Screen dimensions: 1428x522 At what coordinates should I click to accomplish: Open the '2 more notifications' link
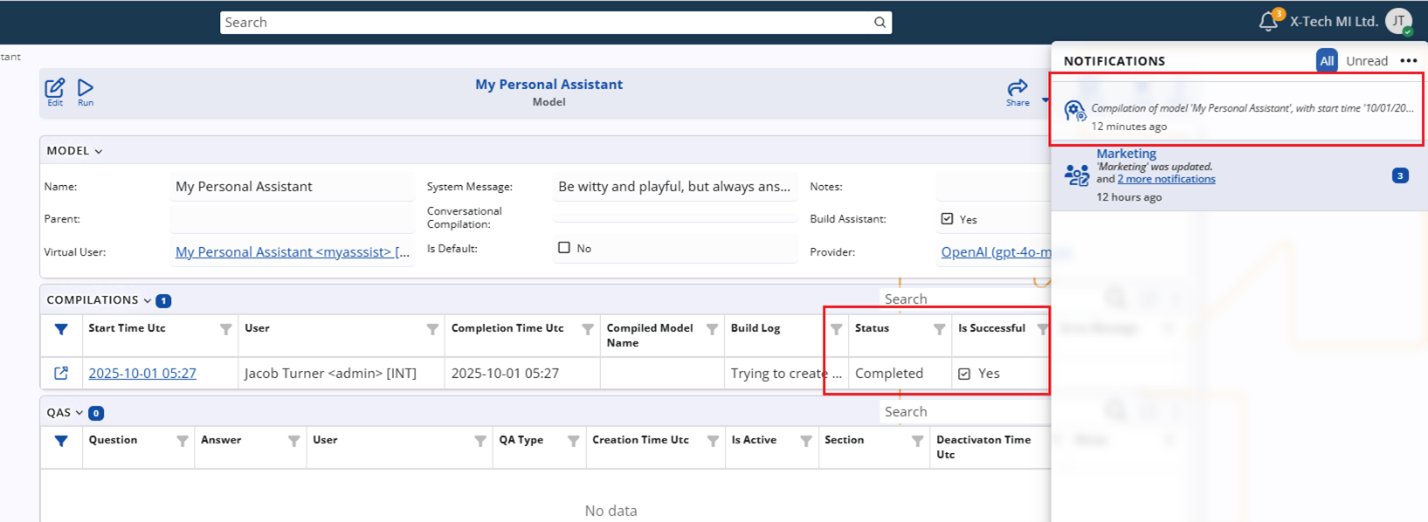[x=1166, y=179]
